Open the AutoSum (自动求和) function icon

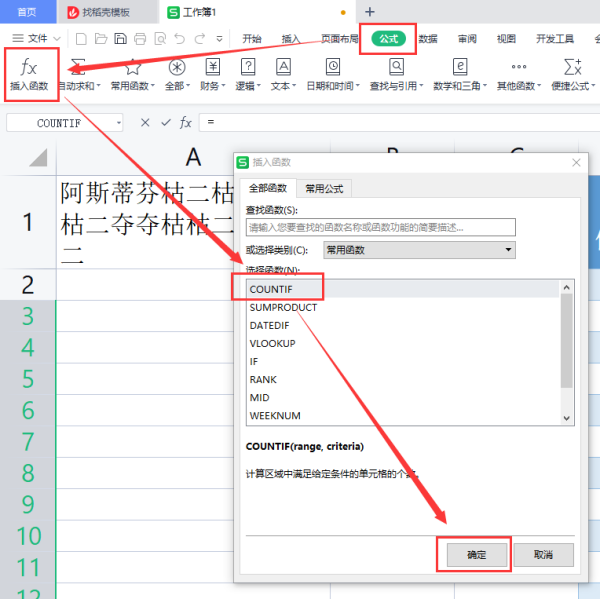(78, 67)
